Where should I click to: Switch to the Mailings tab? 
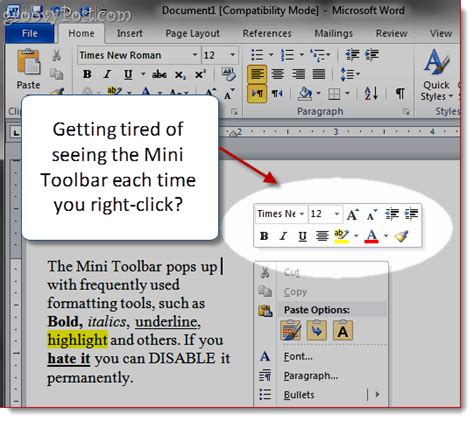tap(333, 33)
